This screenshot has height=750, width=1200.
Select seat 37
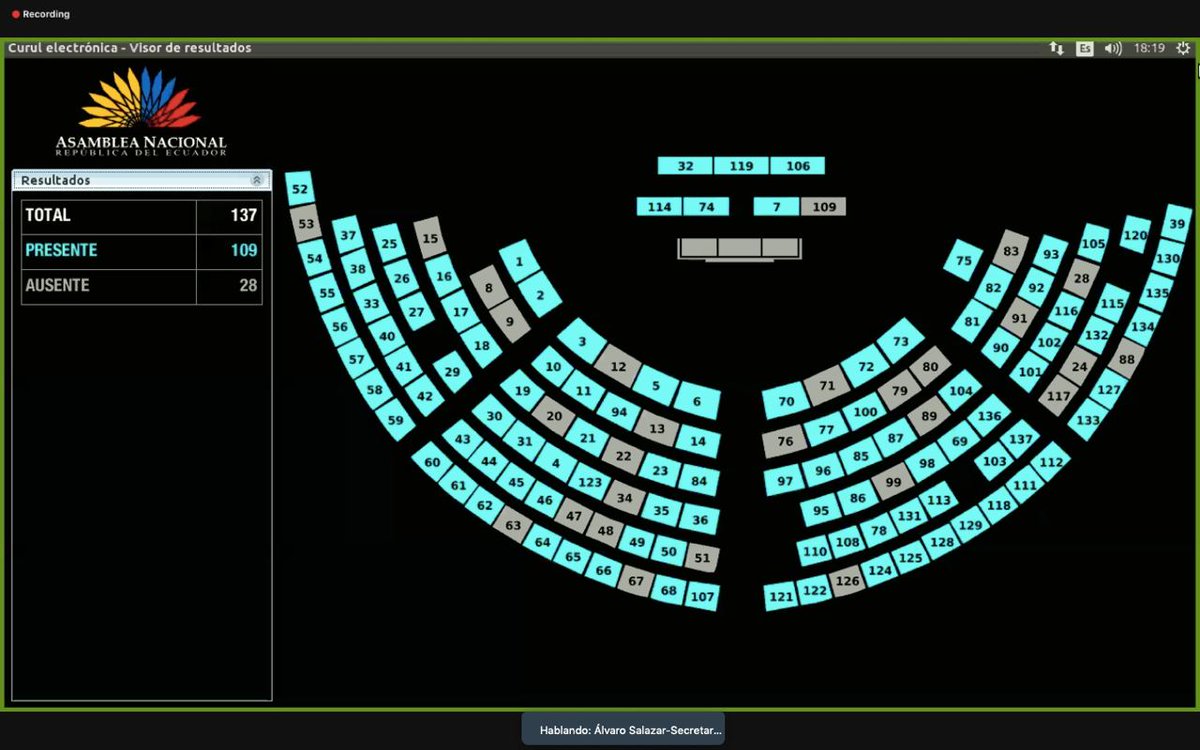tap(348, 235)
